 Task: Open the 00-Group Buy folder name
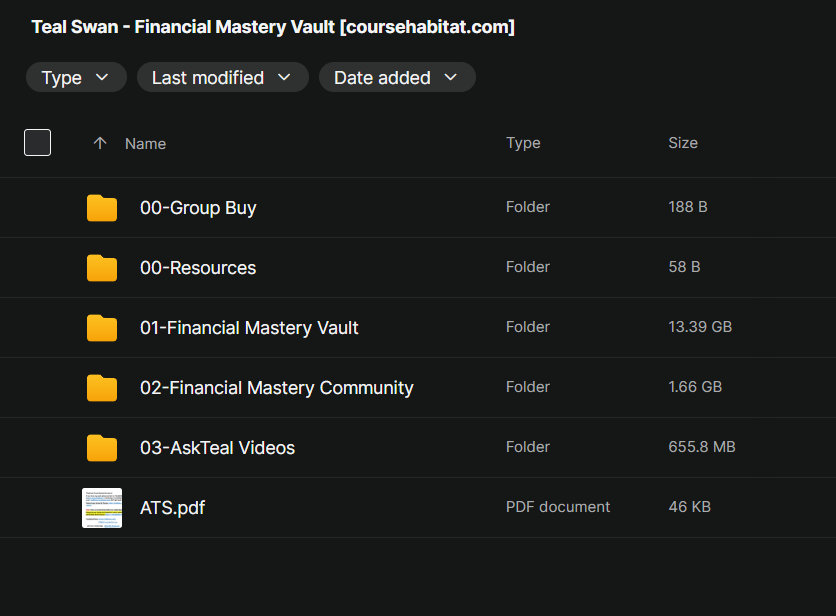coord(198,207)
